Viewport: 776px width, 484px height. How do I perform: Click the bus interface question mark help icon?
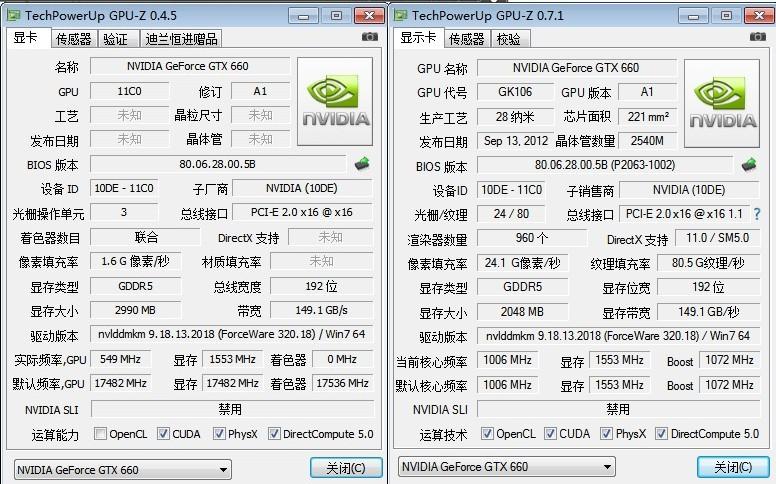[x=757, y=214]
